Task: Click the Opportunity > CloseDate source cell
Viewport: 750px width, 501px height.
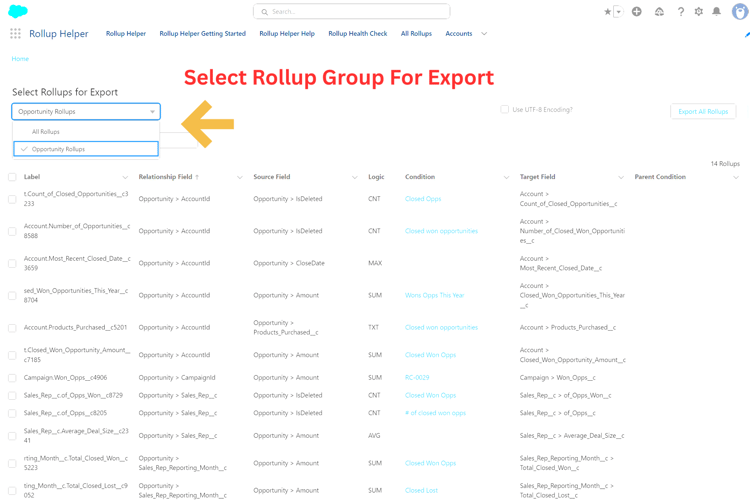Action: coord(289,263)
